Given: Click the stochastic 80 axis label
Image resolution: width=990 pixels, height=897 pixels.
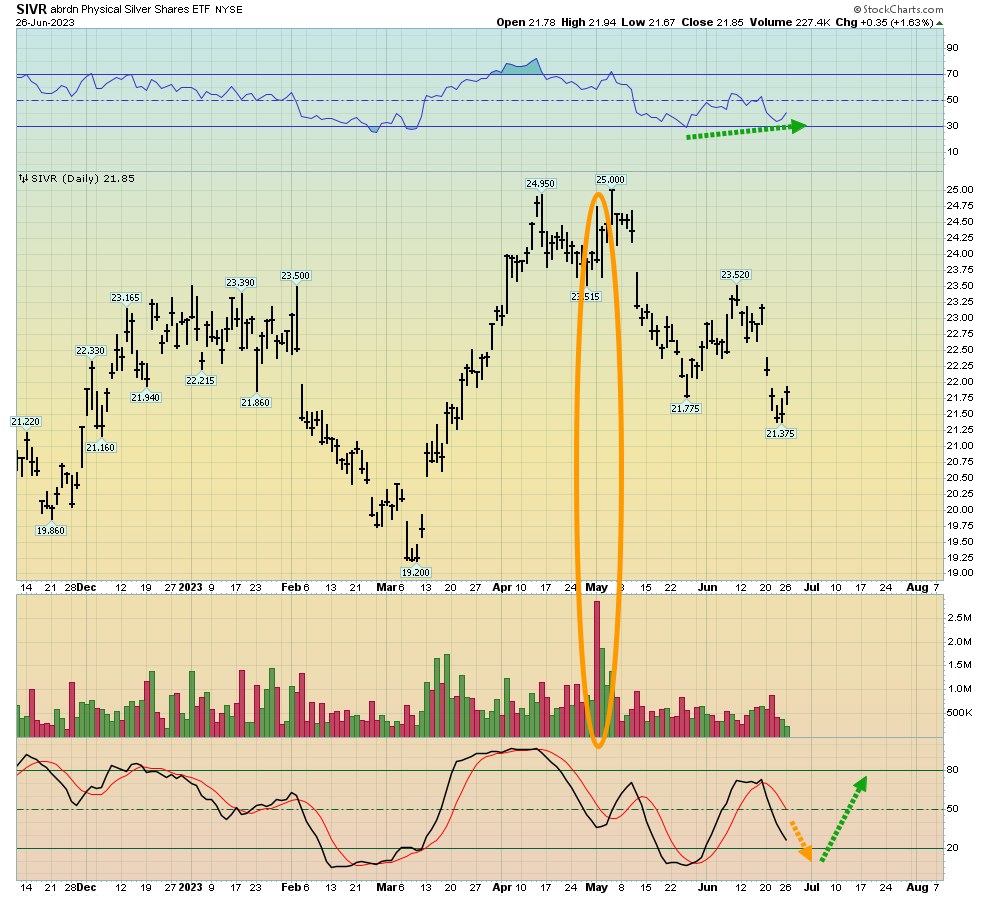Looking at the screenshot, I should 952,769.
